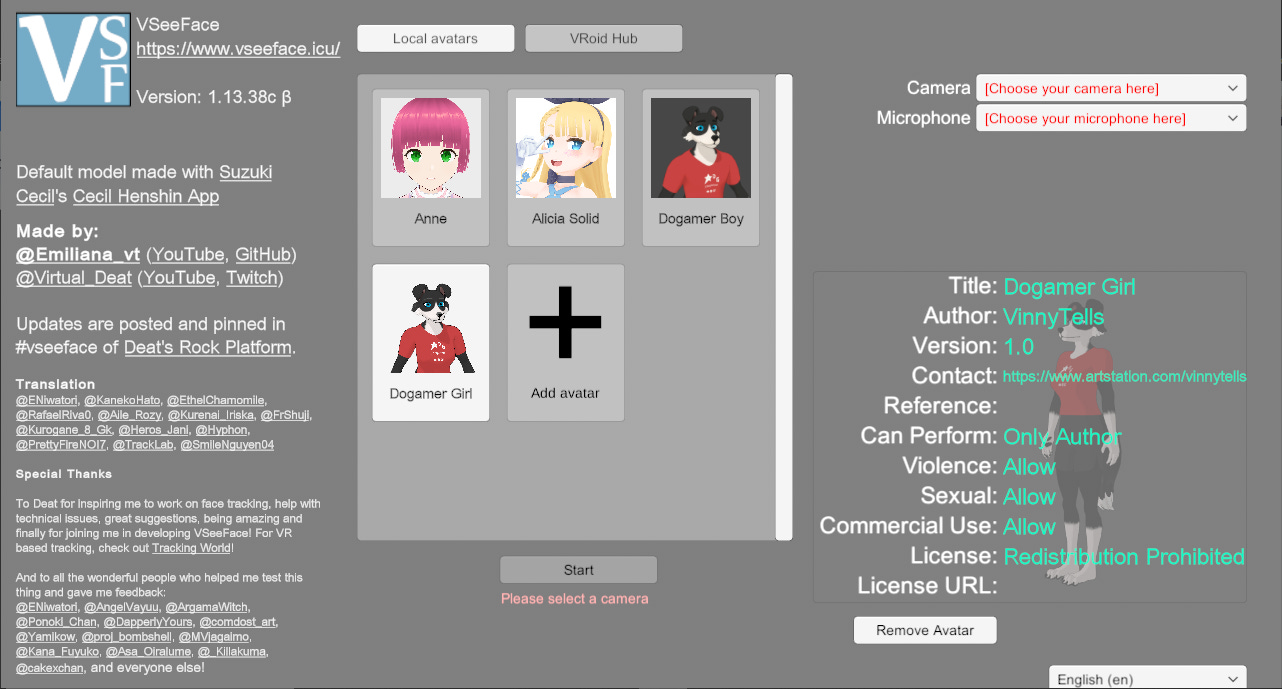Open Emiliana's GitHub link
Viewport: 1282px width, 689px height.
263,254
